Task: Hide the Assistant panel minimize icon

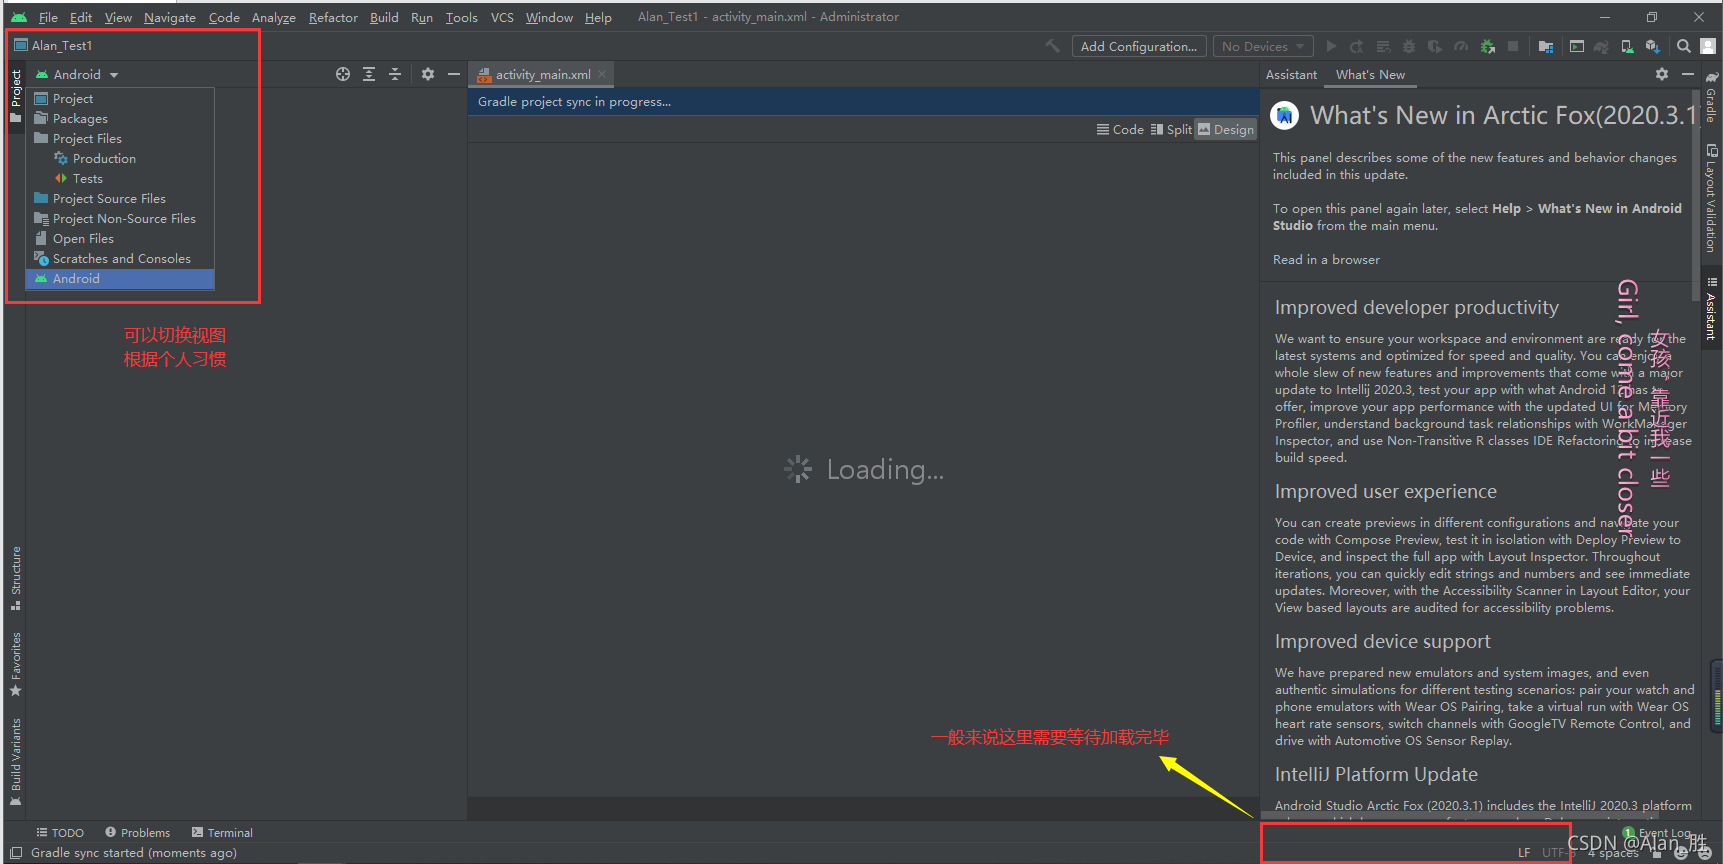Action: (x=1688, y=74)
